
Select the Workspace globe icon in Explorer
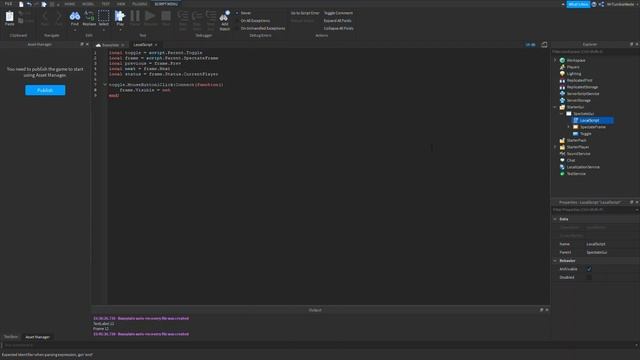562,60
